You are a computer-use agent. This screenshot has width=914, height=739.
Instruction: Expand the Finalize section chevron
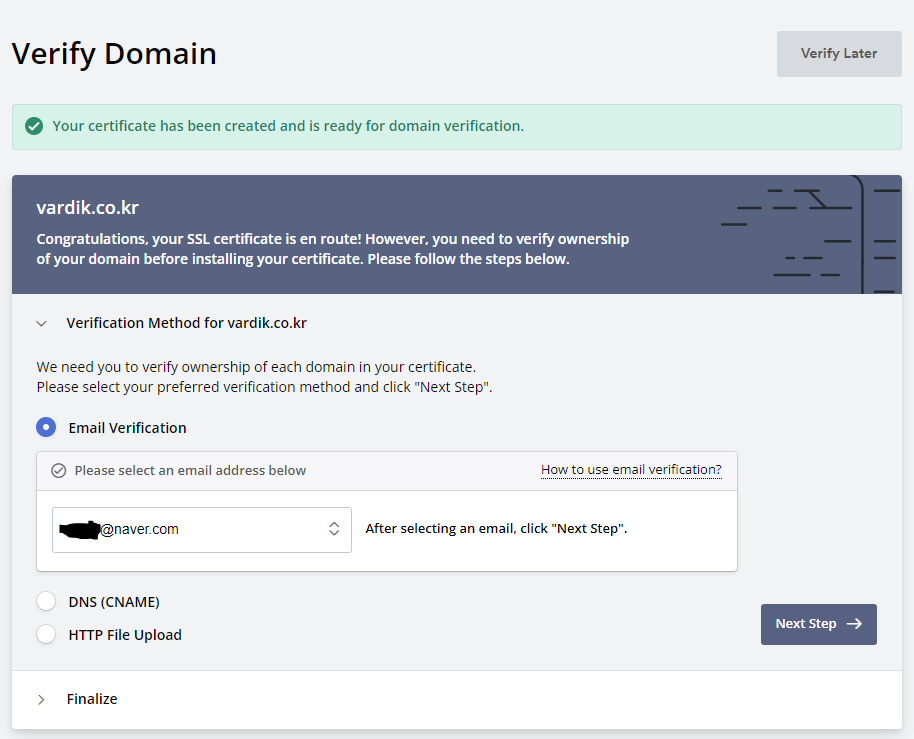point(41,699)
